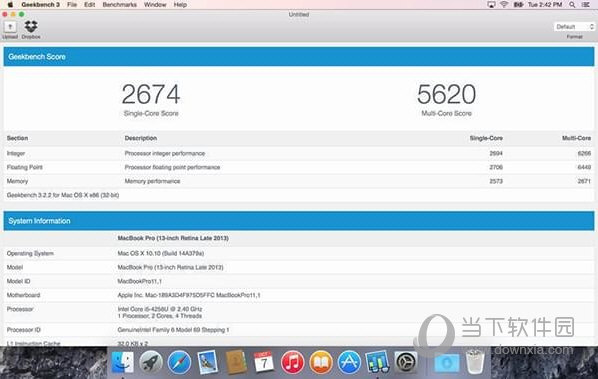598x379 pixels.
Task: Open Launchpad rocket icon in Dock
Action: (151, 362)
